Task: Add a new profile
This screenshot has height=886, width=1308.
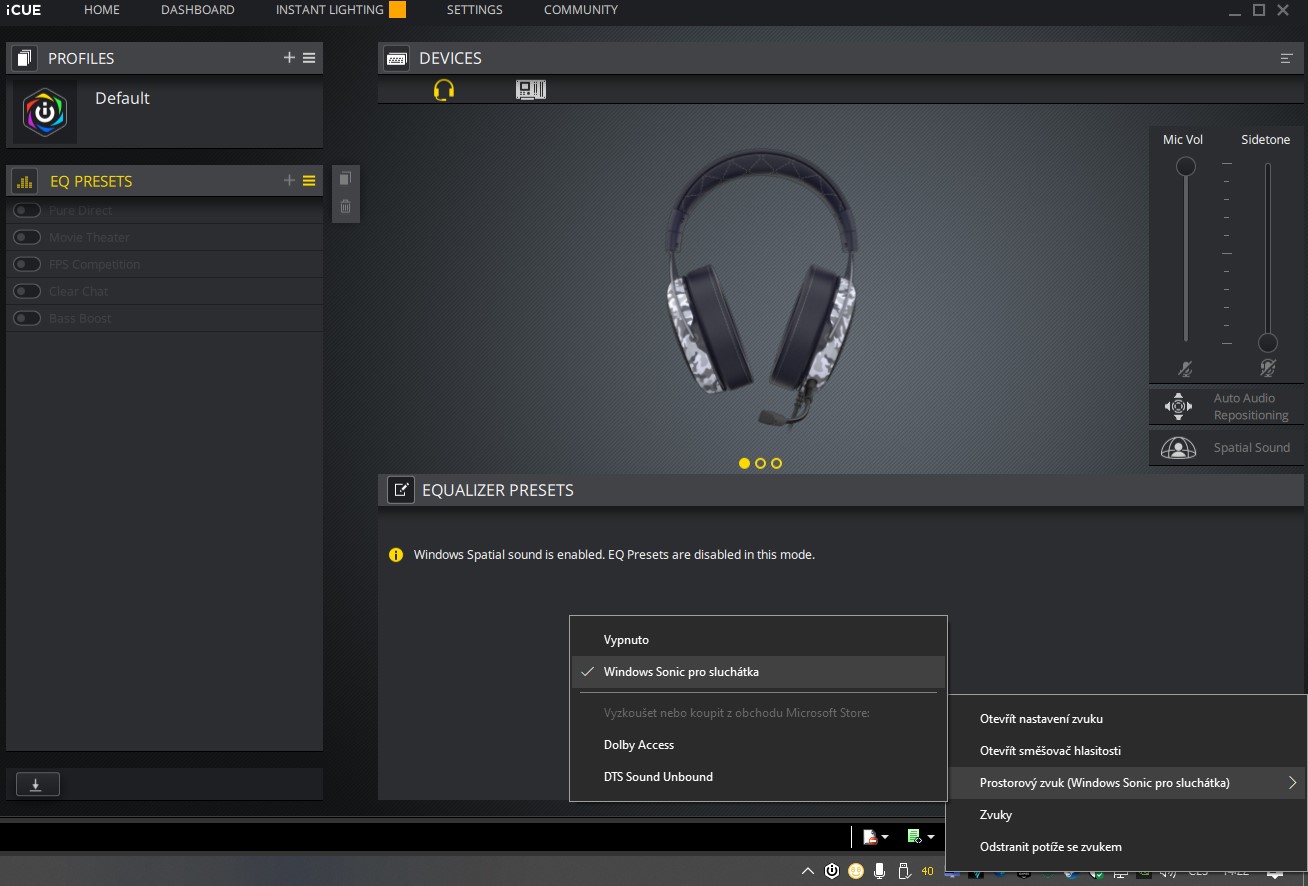Action: (289, 58)
